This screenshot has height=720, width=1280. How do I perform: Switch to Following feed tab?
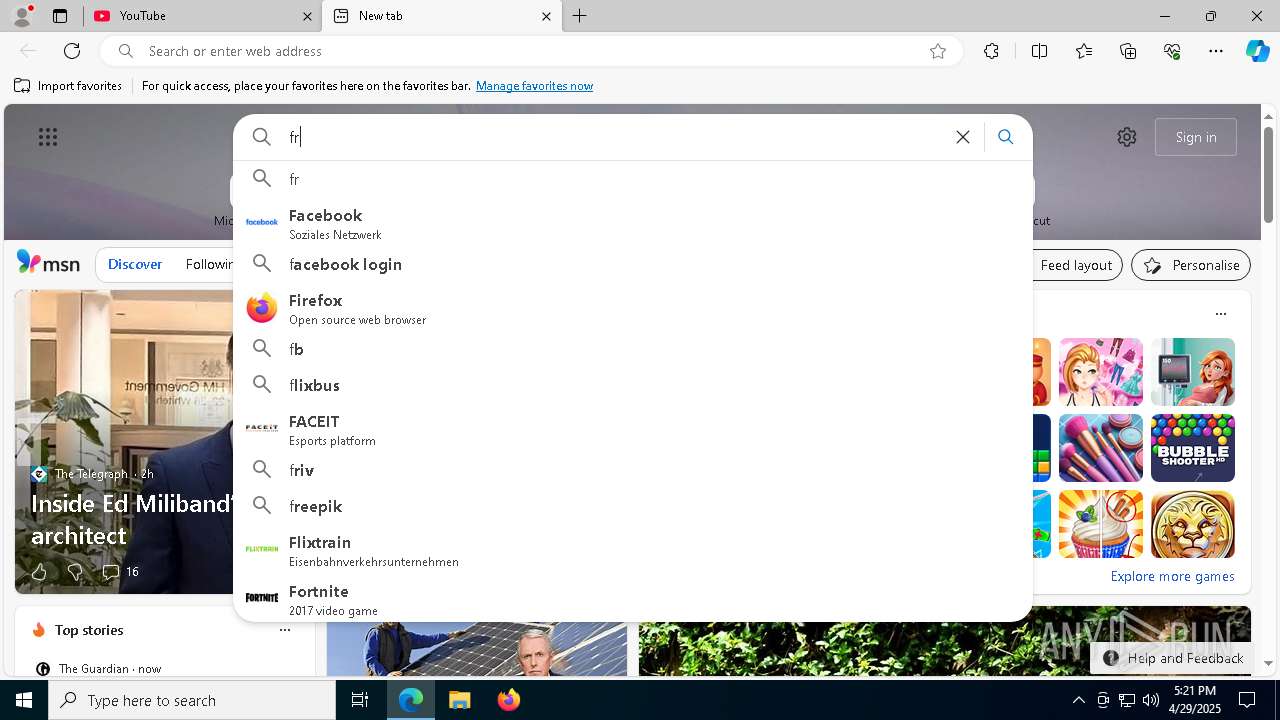(x=208, y=264)
